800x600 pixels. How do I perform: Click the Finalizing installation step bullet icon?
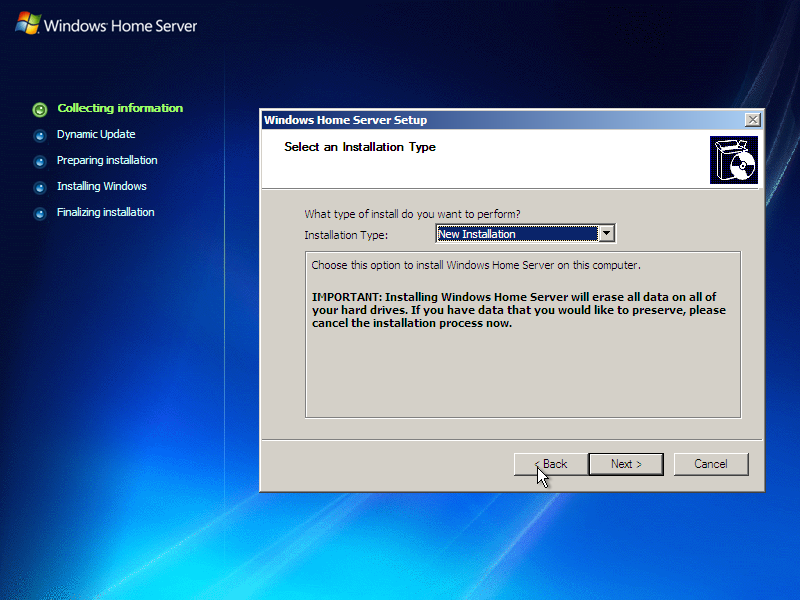(x=39, y=213)
